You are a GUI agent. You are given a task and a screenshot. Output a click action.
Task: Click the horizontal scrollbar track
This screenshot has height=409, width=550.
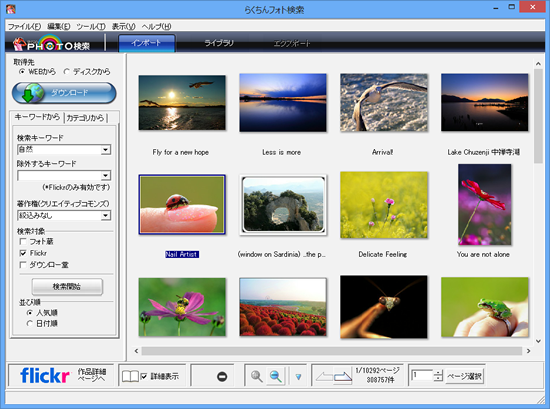tap(331, 351)
